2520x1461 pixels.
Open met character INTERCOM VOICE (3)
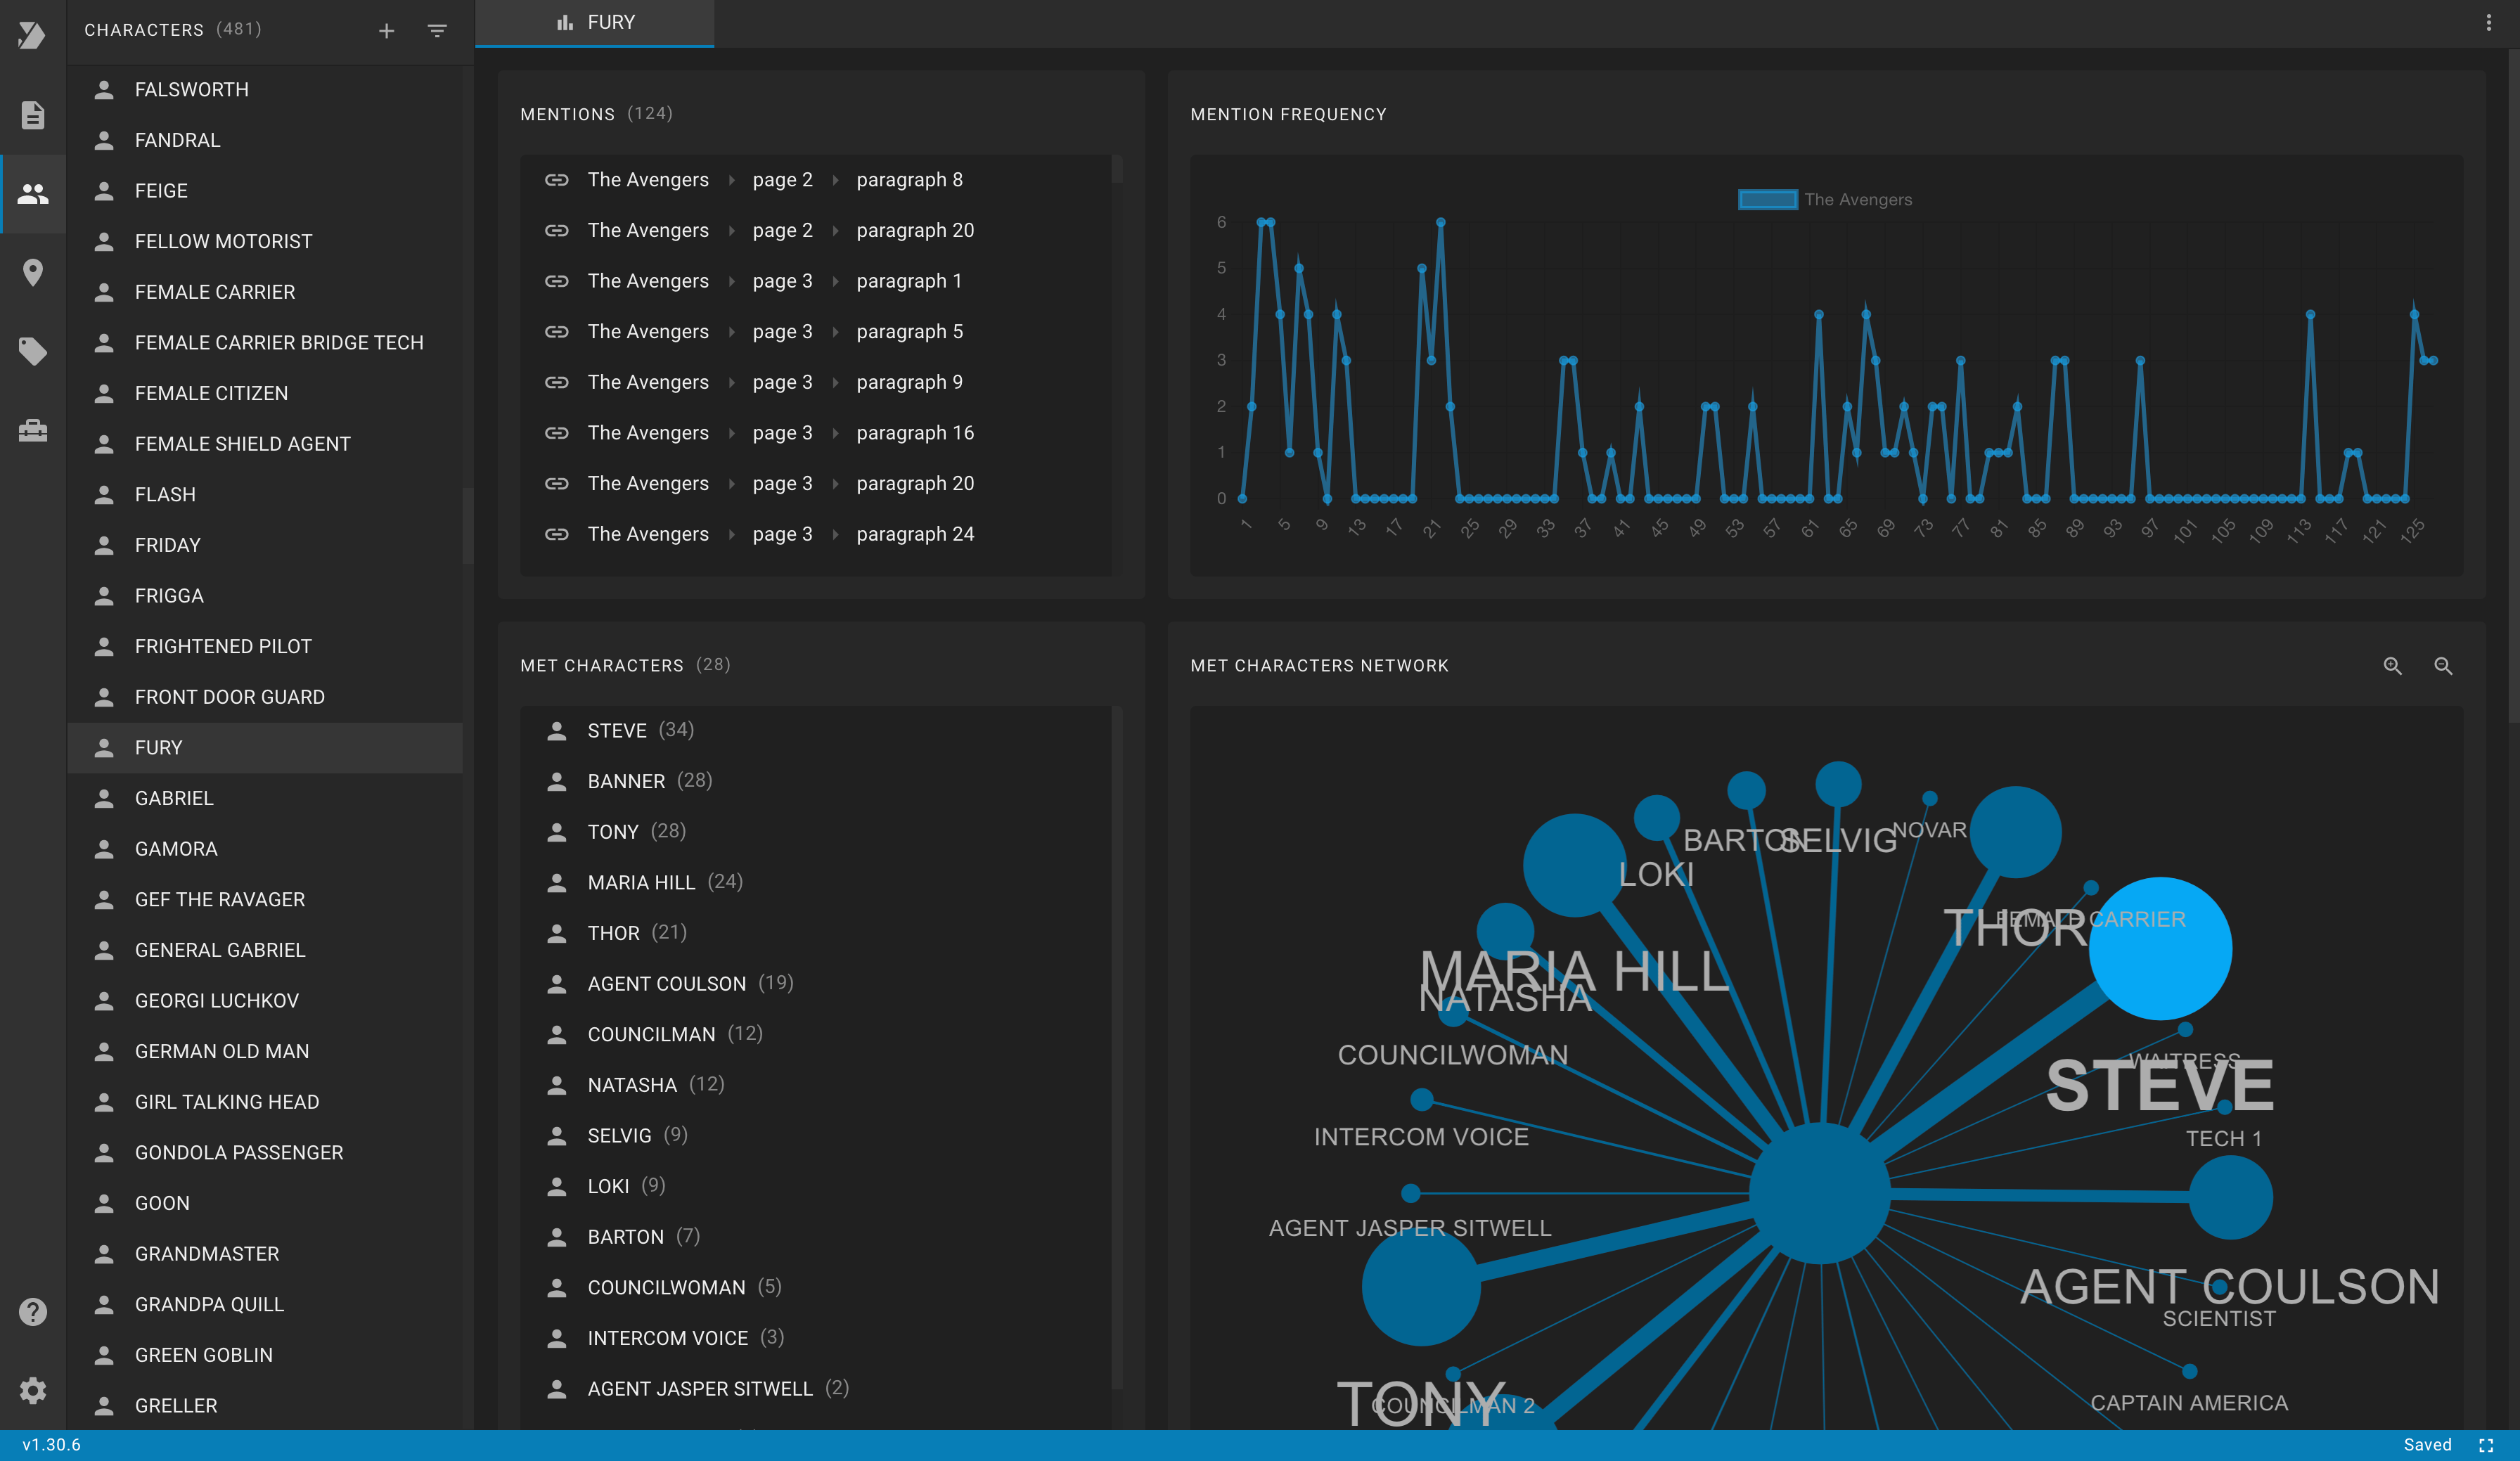[815, 1338]
